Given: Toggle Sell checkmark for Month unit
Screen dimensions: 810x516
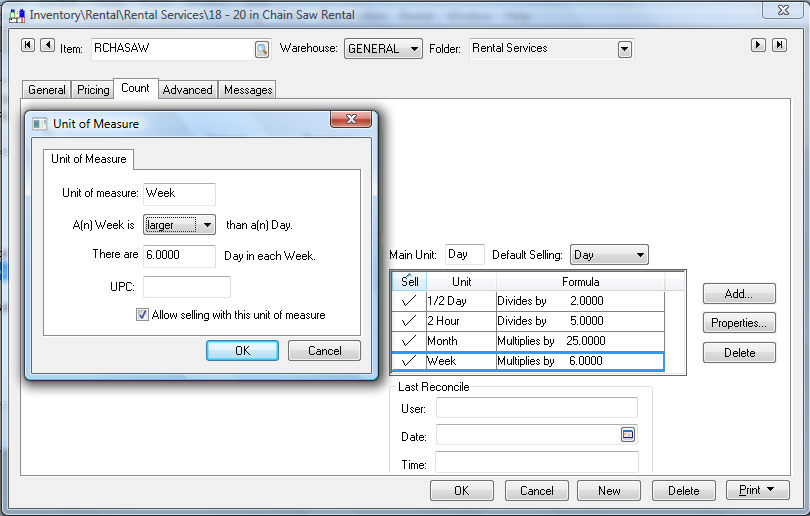Looking at the screenshot, I should [x=408, y=341].
